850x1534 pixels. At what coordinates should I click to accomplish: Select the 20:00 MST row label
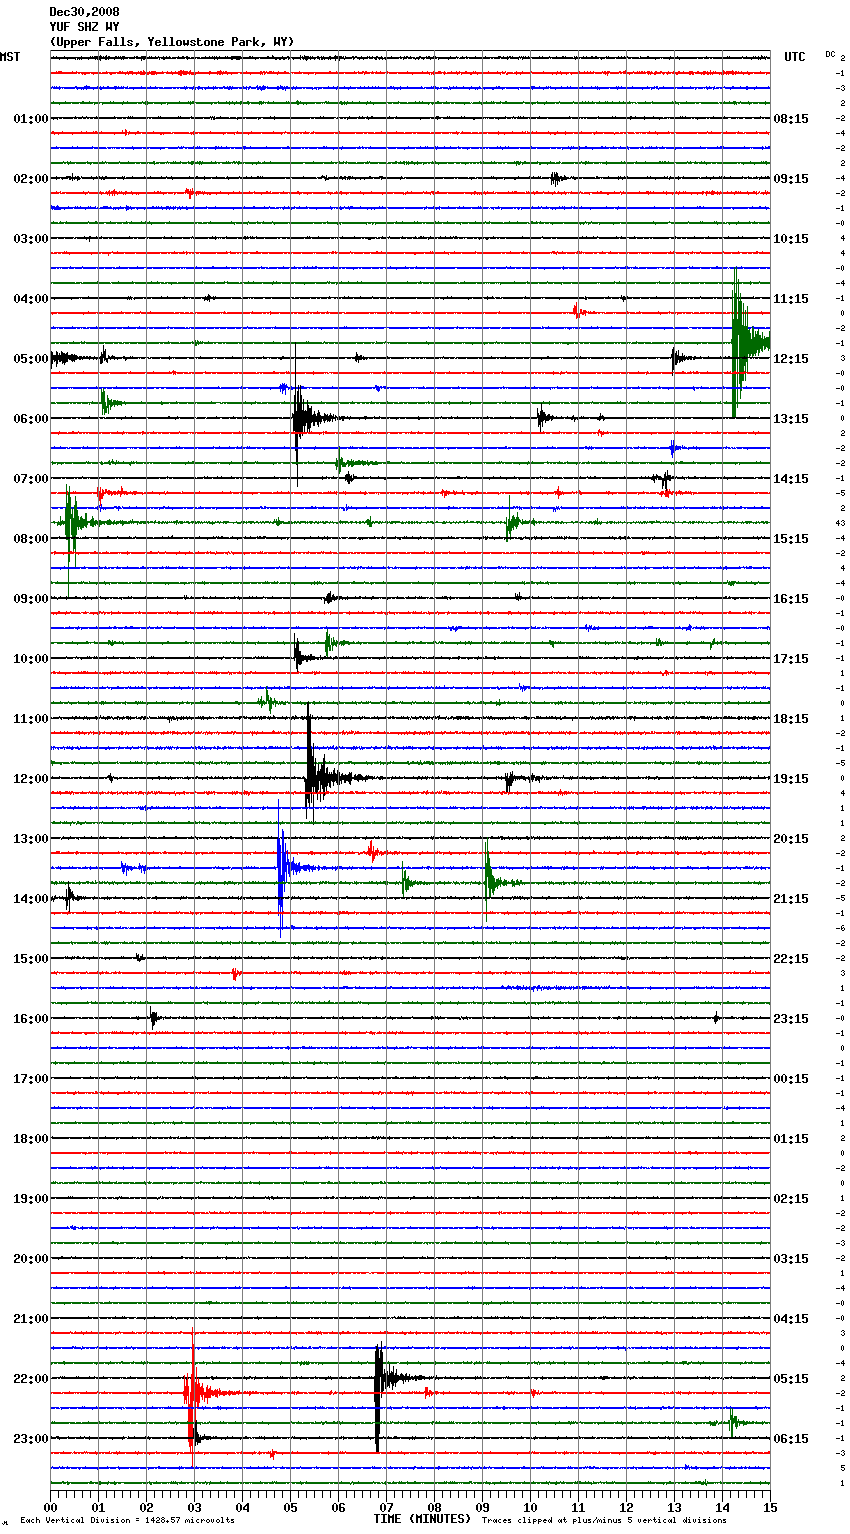click(x=30, y=1259)
